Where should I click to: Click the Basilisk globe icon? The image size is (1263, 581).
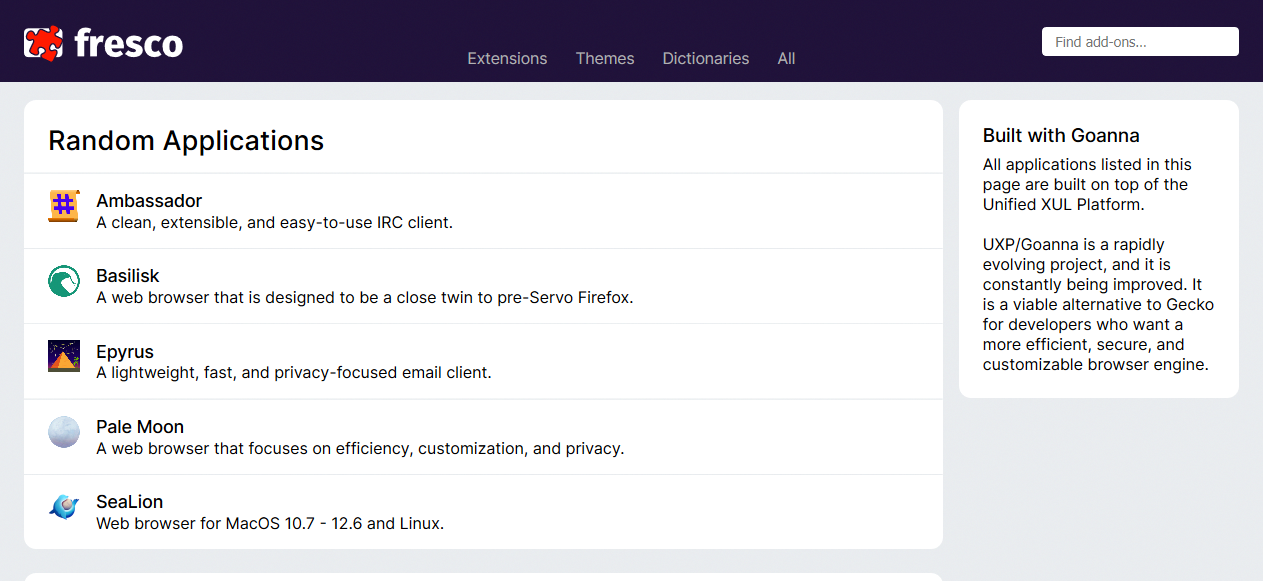coord(63,281)
